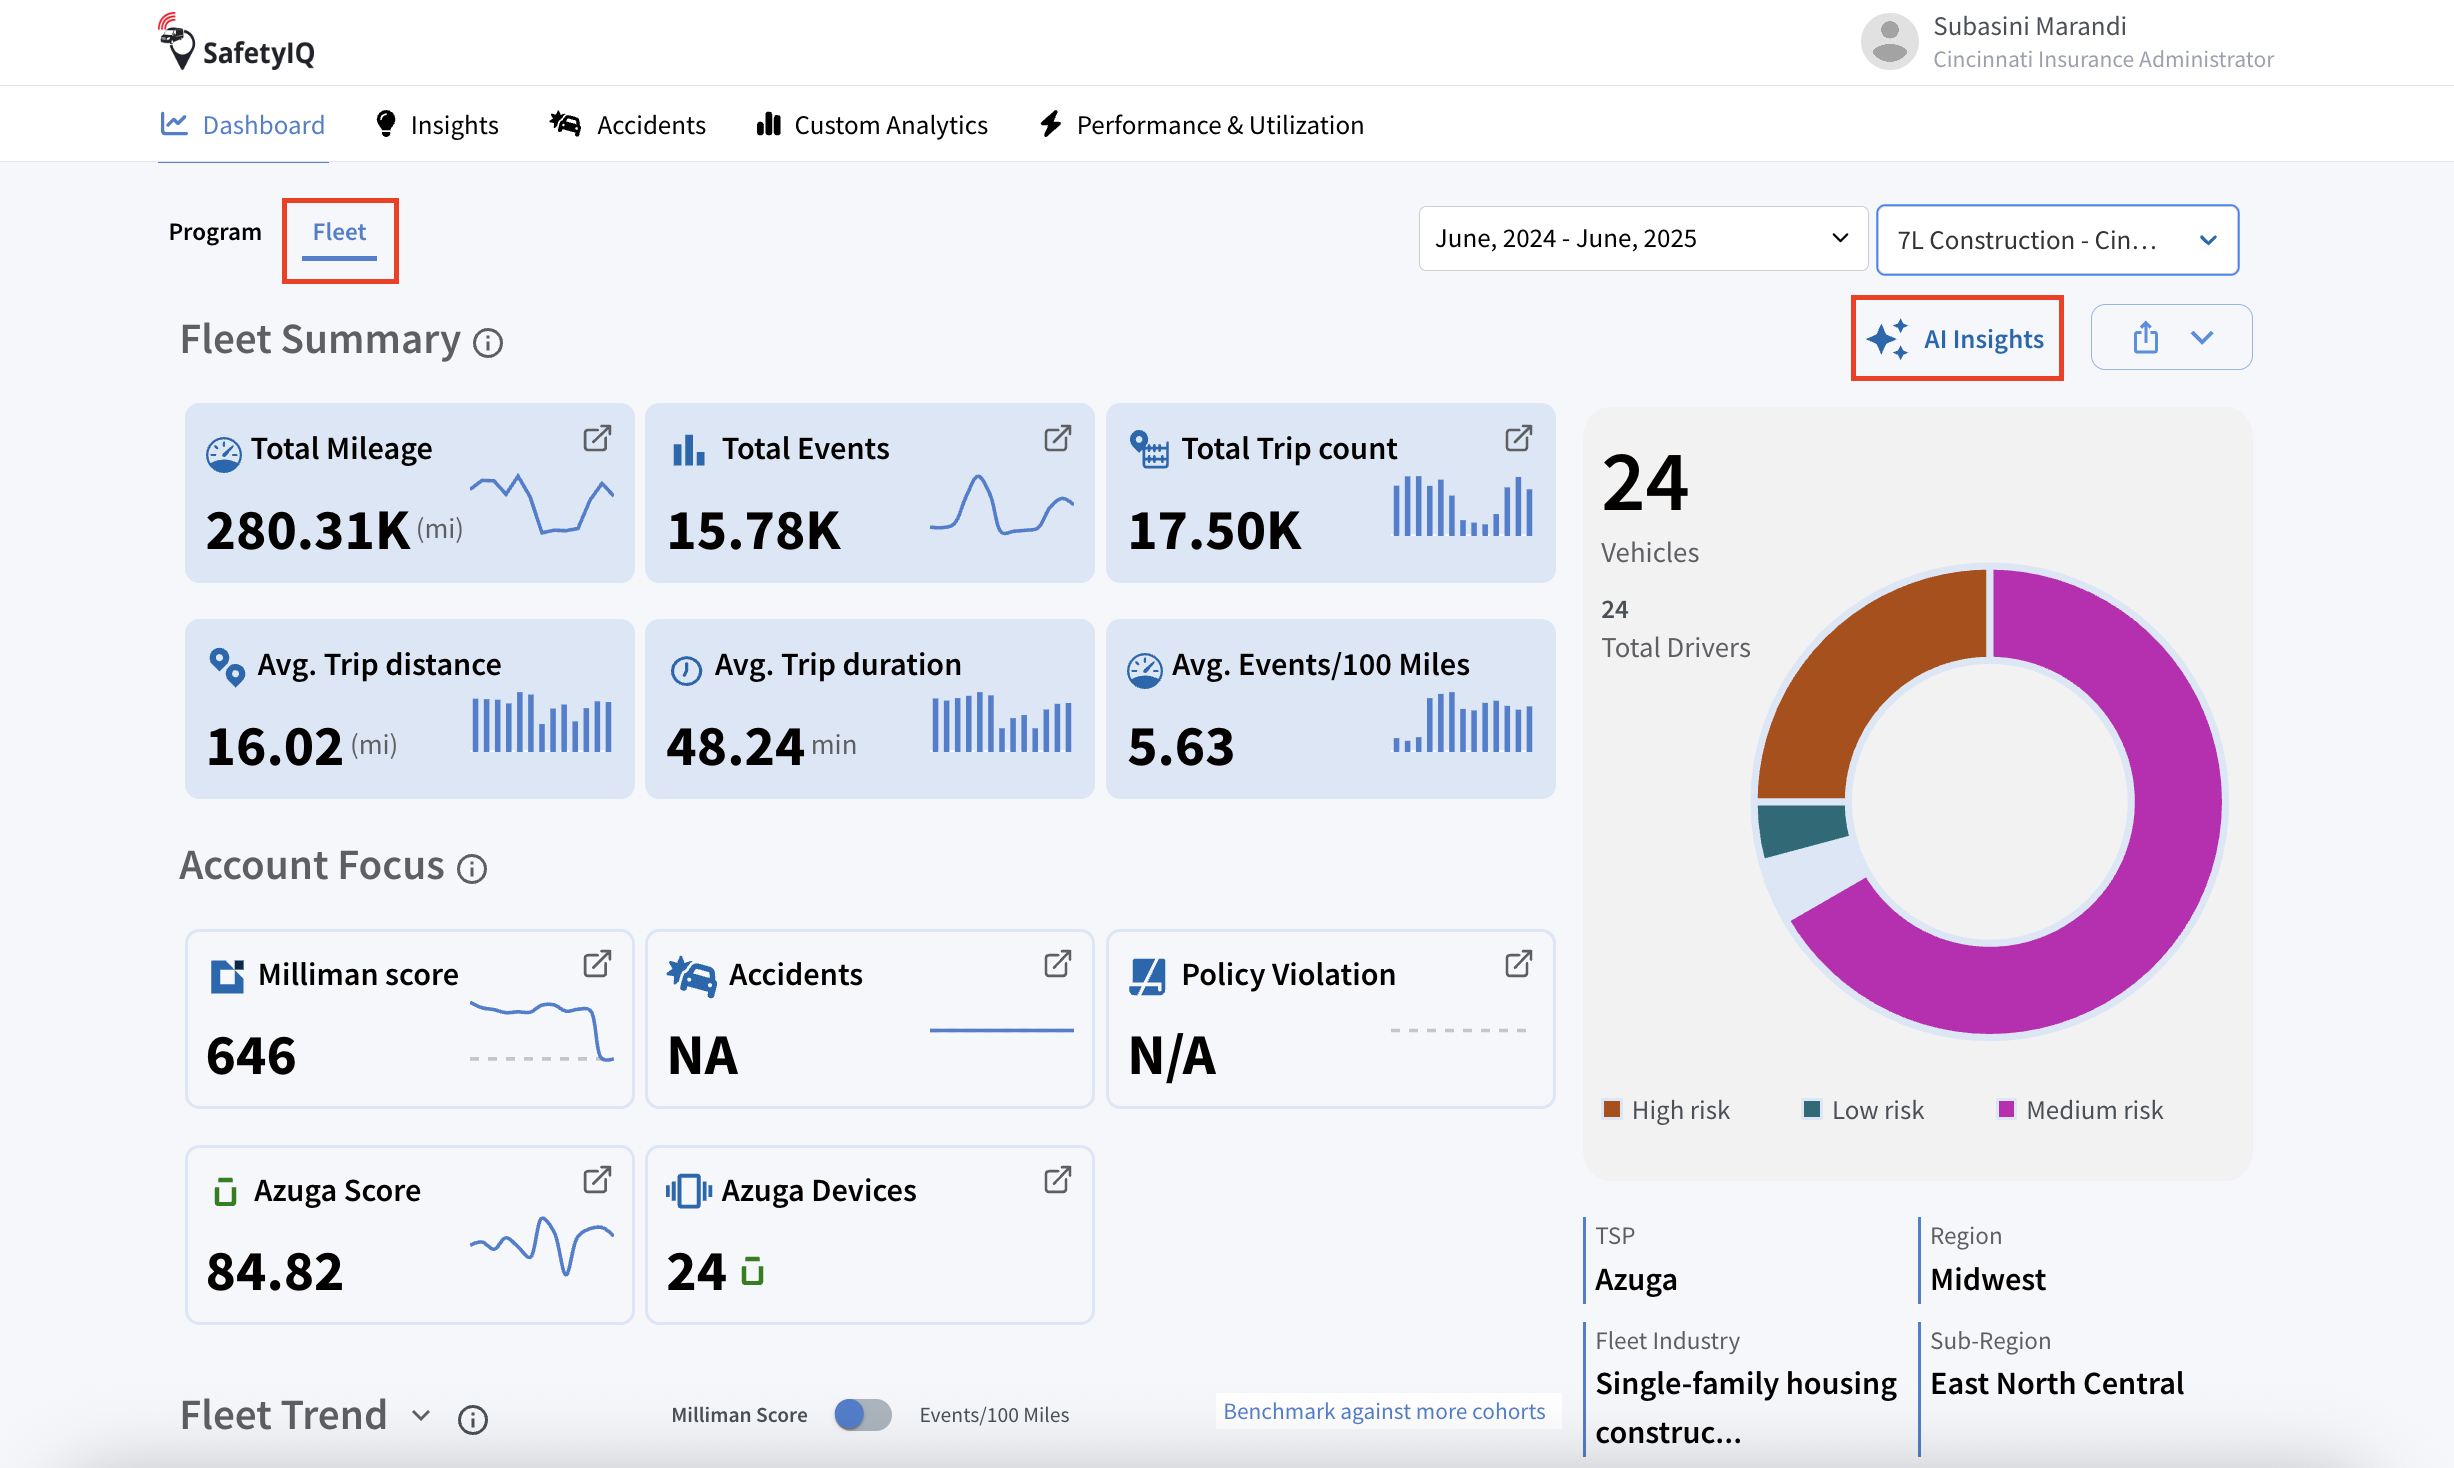2454x1468 pixels.
Task: Click the Accidents card car-crash icon
Action: coord(691,976)
